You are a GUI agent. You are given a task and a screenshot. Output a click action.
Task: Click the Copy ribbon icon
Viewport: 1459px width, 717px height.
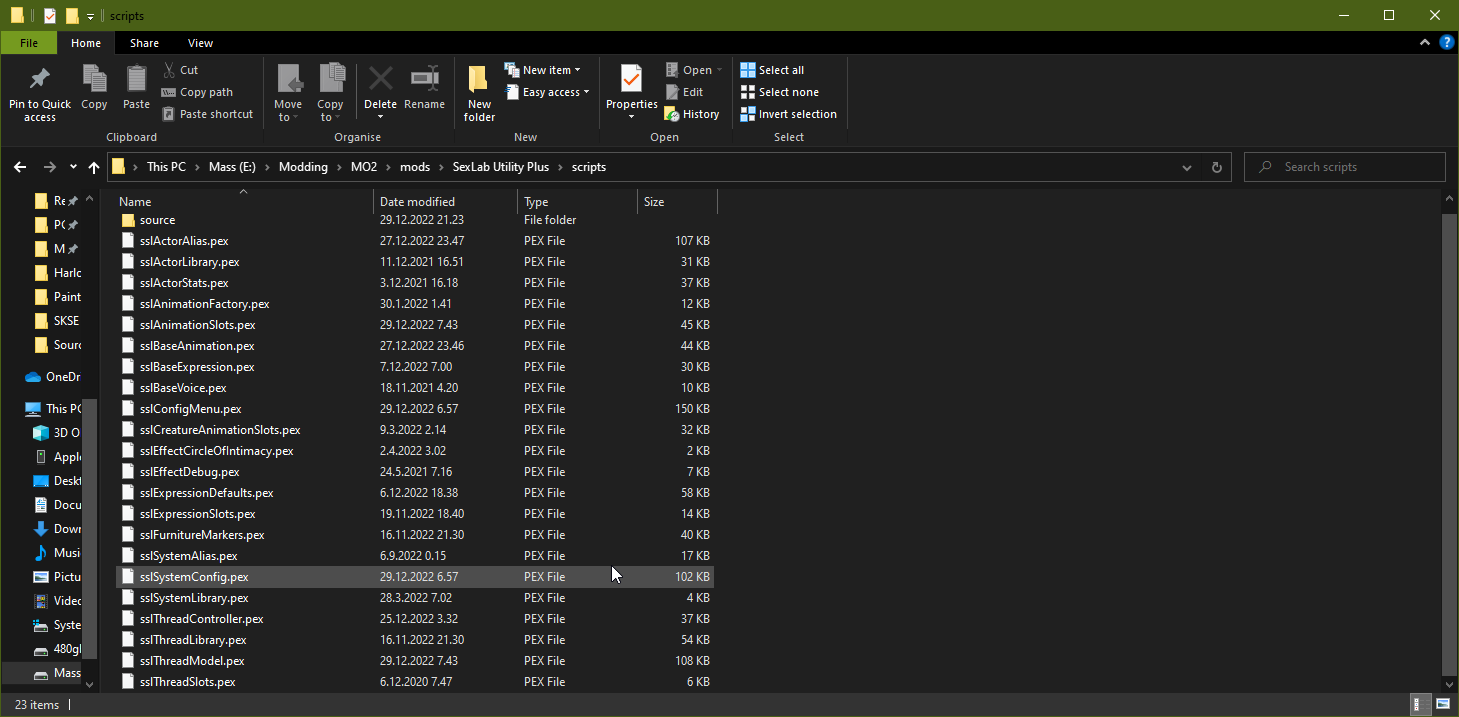pyautogui.click(x=94, y=87)
